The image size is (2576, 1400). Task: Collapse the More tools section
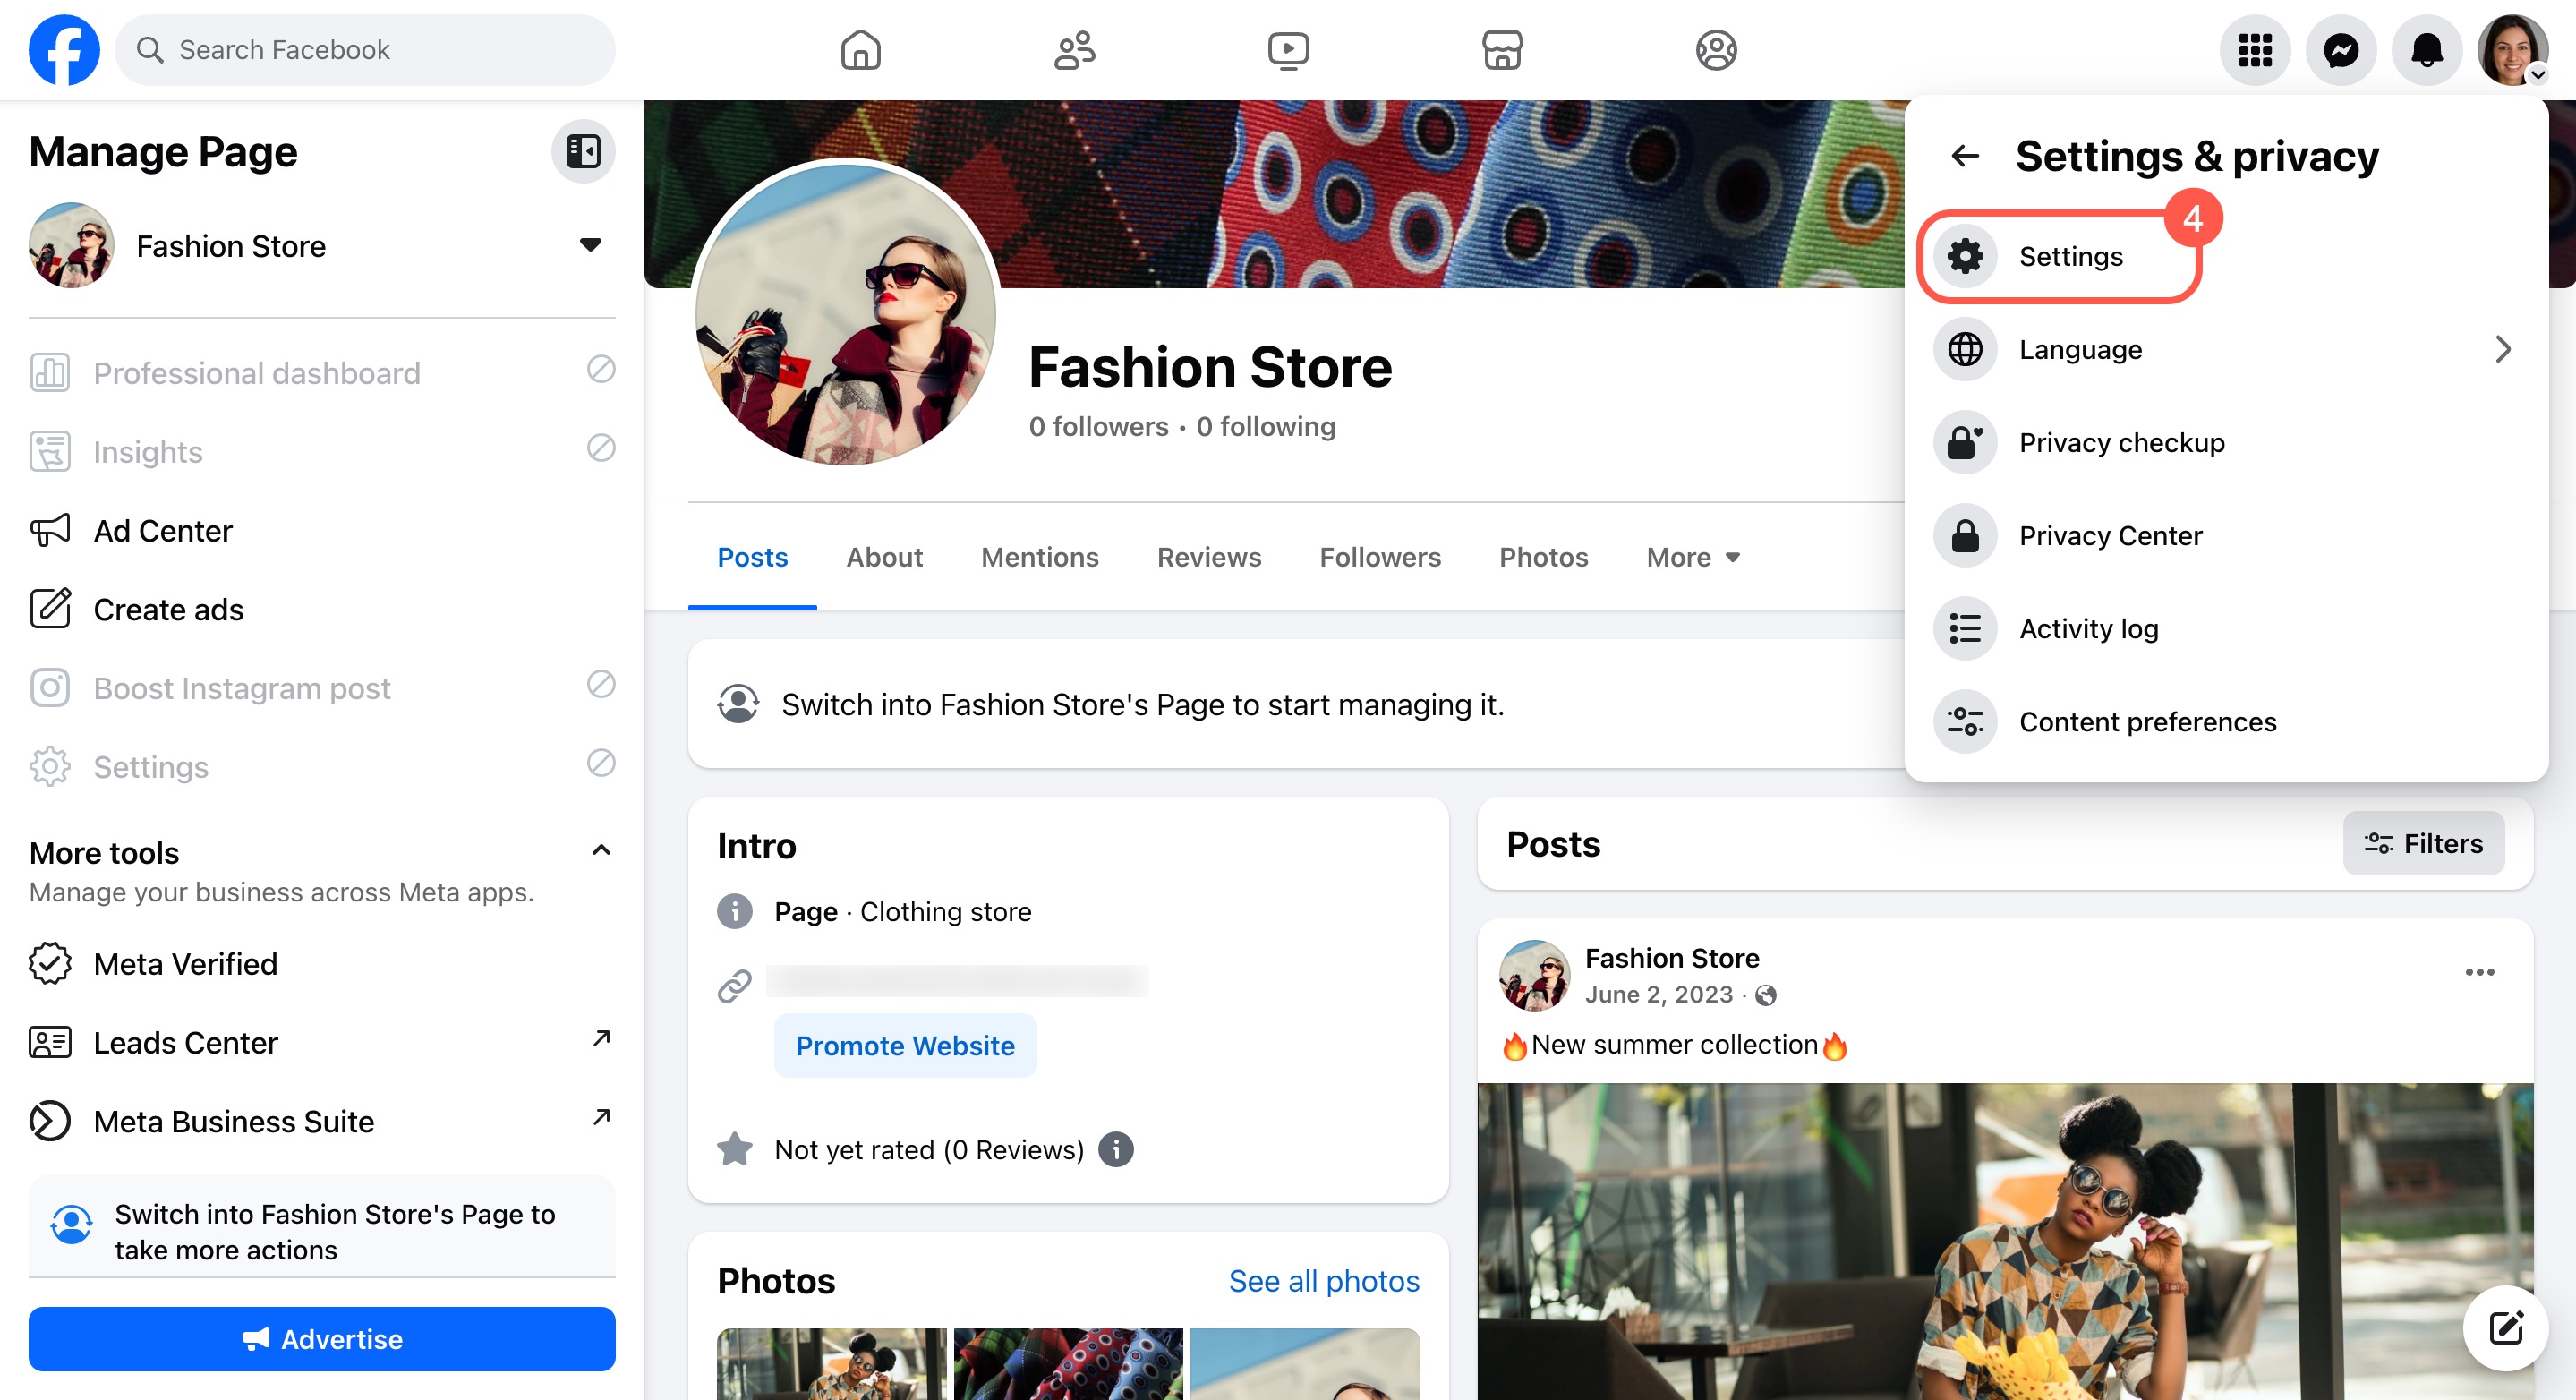601,850
